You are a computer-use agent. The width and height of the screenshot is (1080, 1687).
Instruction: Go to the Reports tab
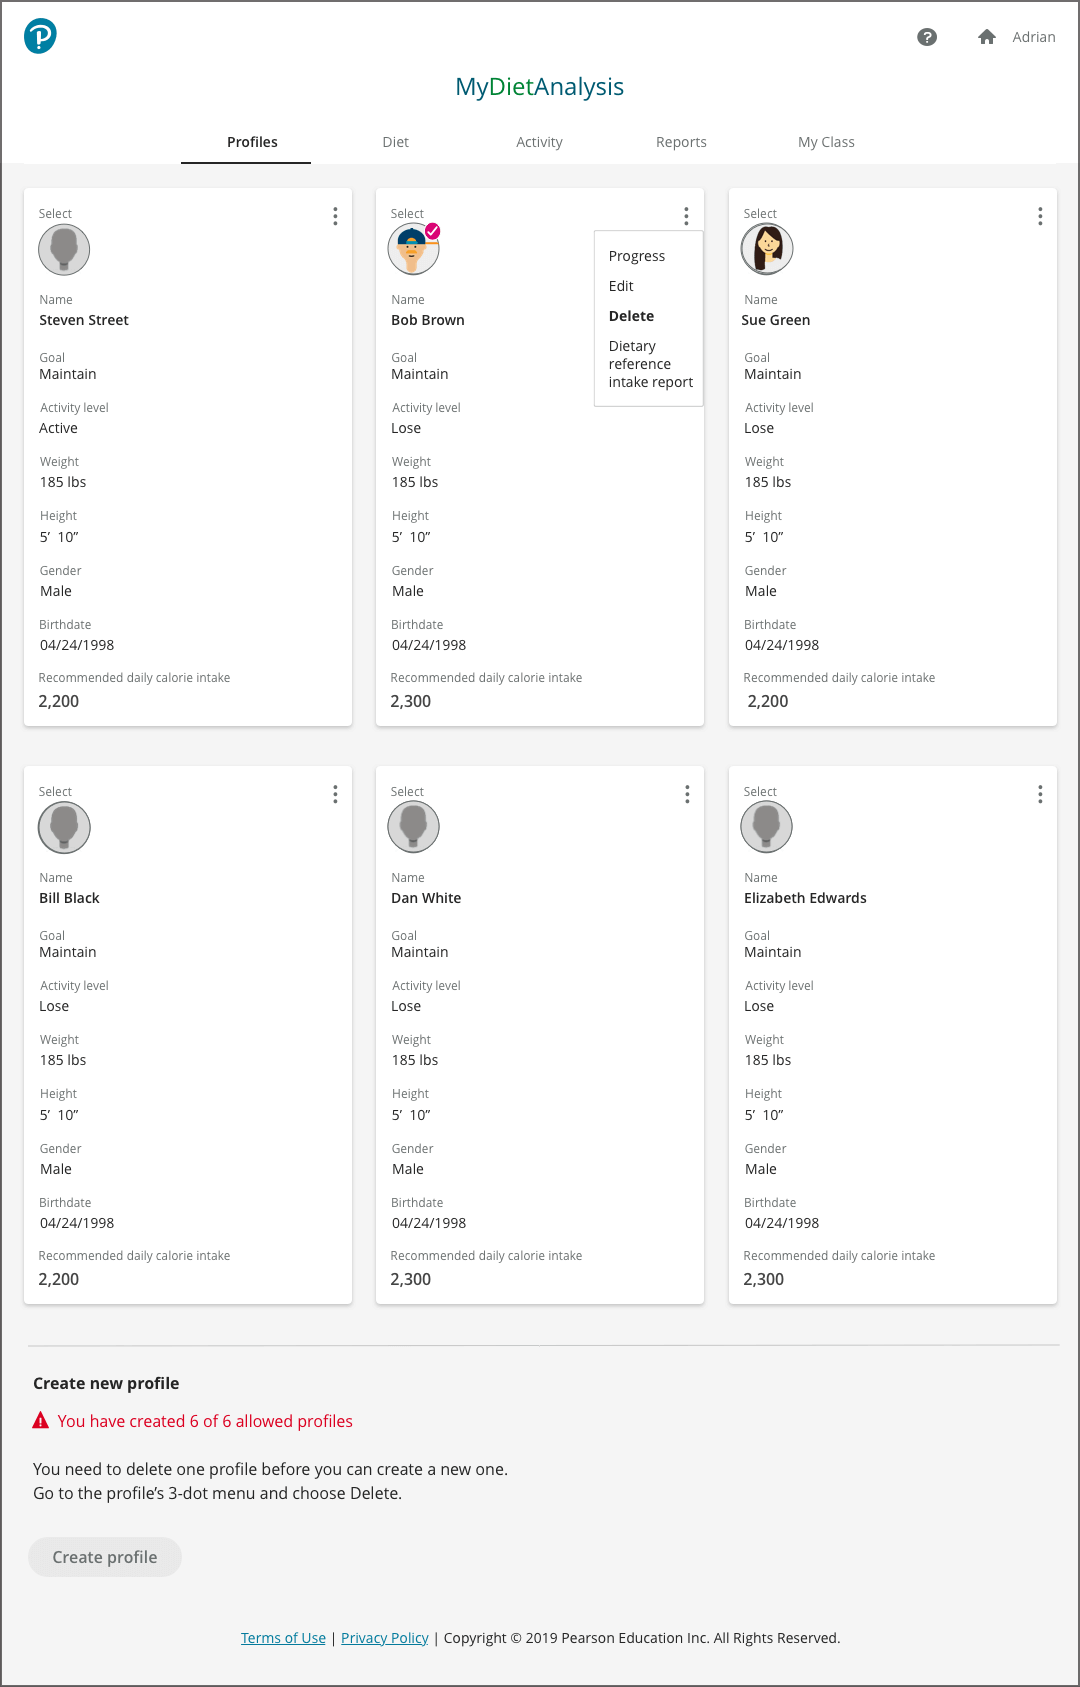681,142
